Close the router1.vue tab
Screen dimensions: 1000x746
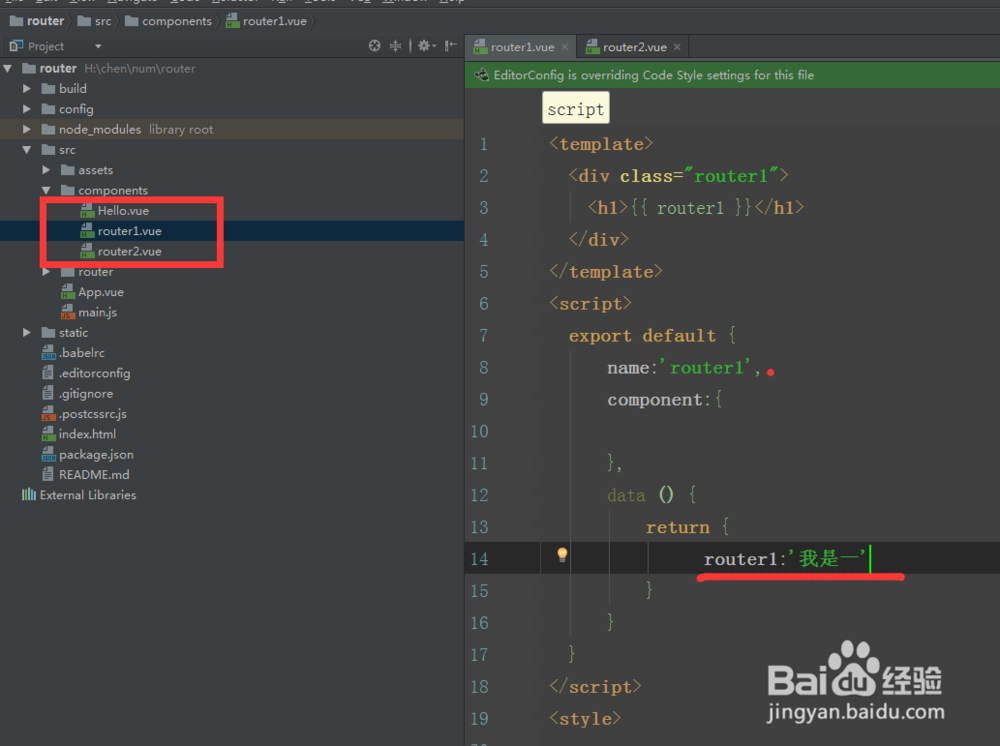[x=564, y=47]
